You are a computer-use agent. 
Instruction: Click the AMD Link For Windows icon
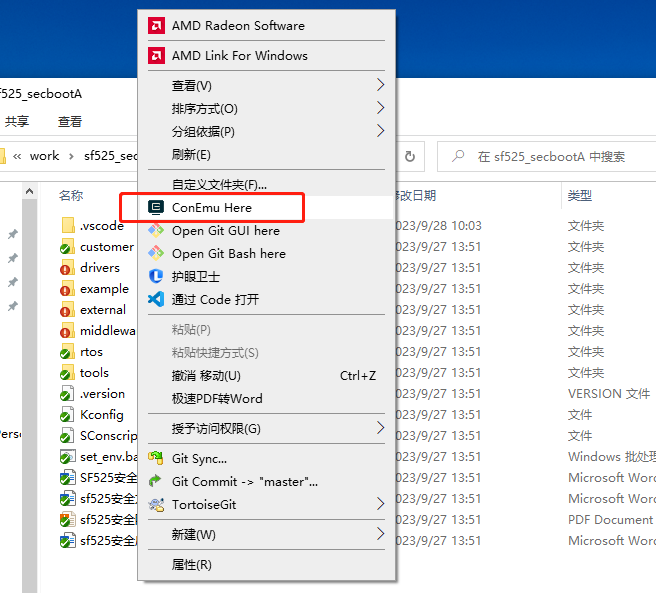click(156, 55)
